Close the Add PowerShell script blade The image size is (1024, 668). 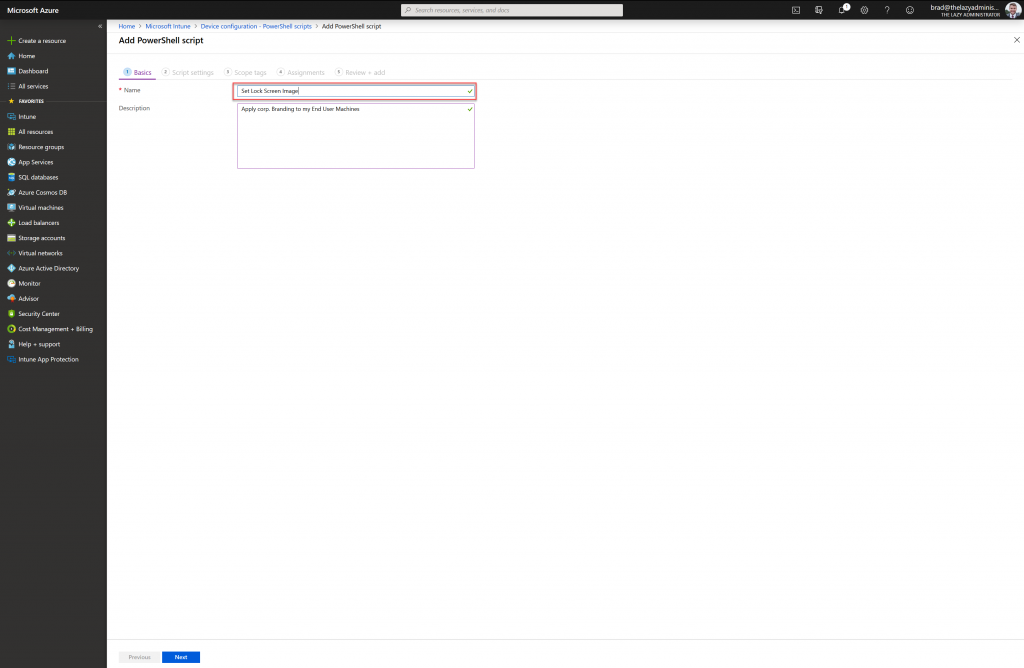[x=1017, y=40]
